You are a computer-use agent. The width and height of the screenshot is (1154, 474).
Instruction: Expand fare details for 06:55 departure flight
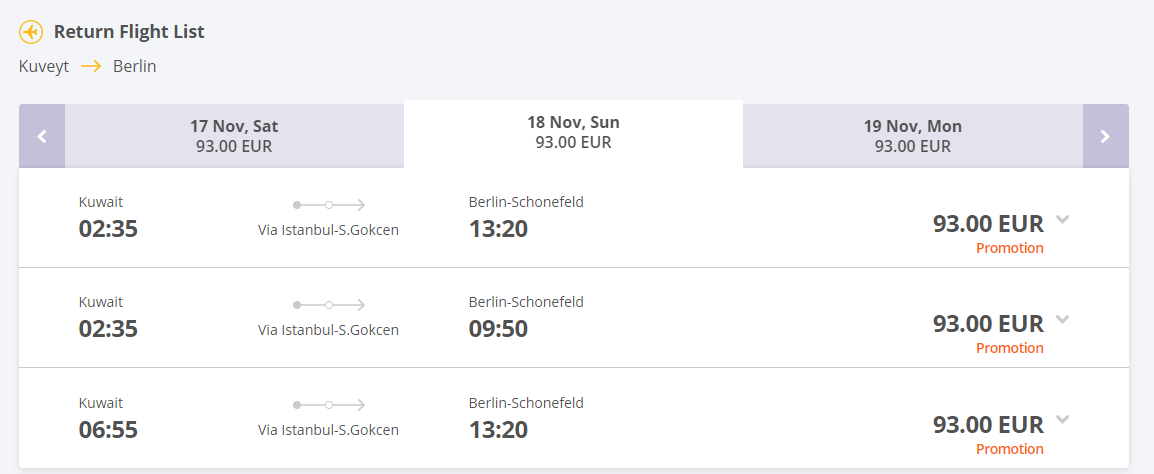[x=1062, y=420]
